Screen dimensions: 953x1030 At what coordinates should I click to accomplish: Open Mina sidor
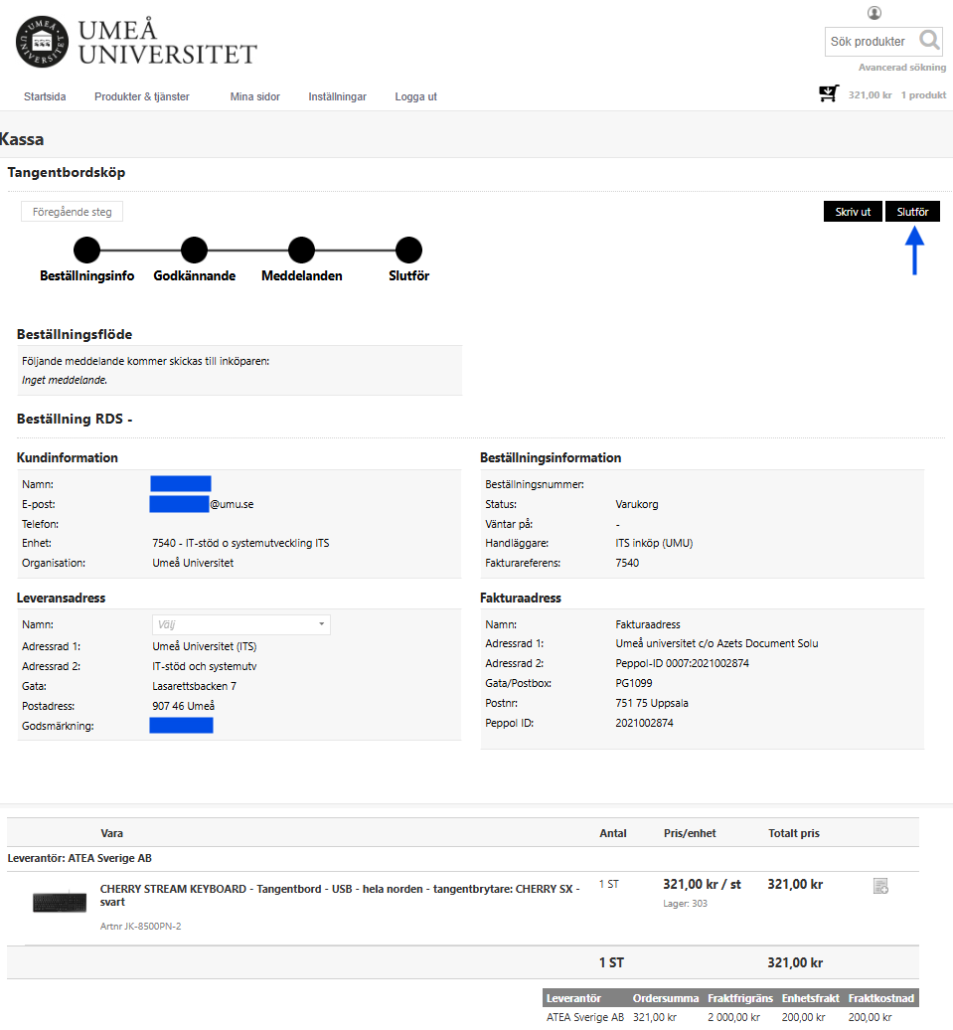(255, 97)
